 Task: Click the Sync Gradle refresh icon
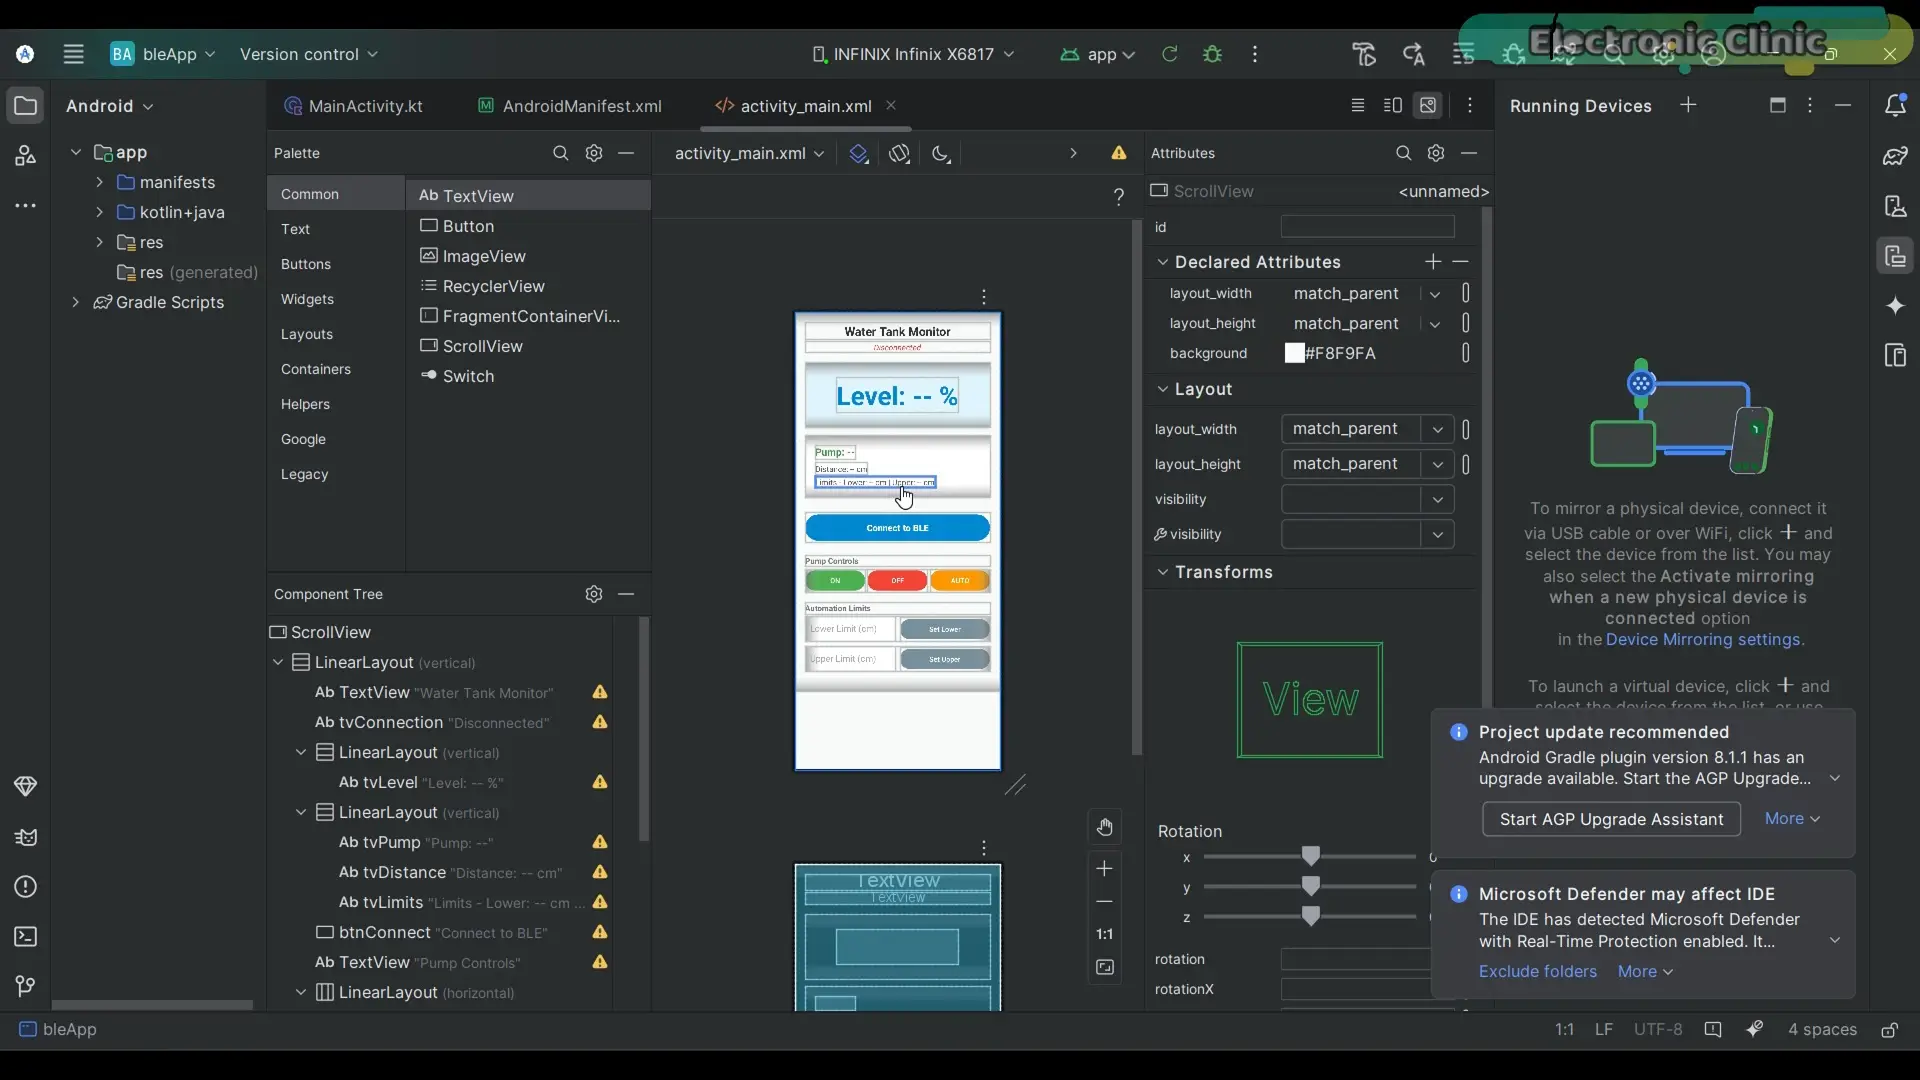pyautogui.click(x=1169, y=54)
